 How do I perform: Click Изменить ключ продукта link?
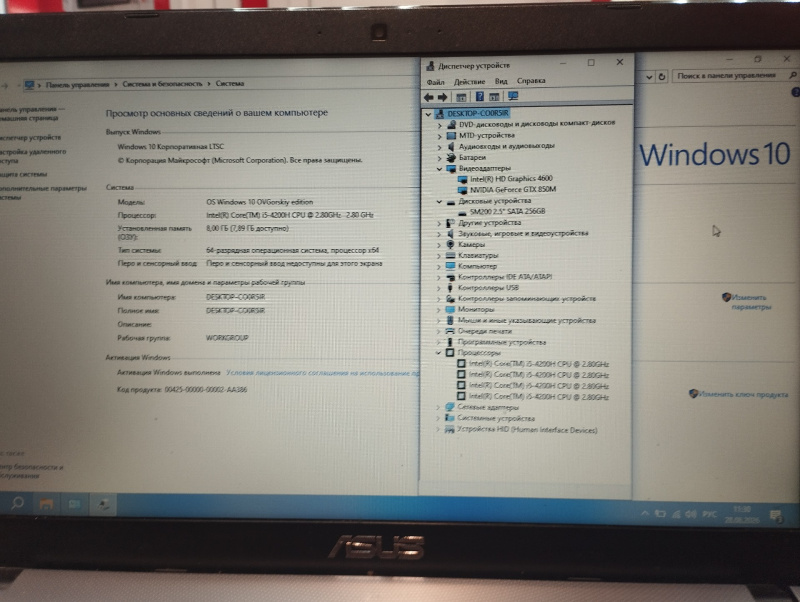(743, 394)
